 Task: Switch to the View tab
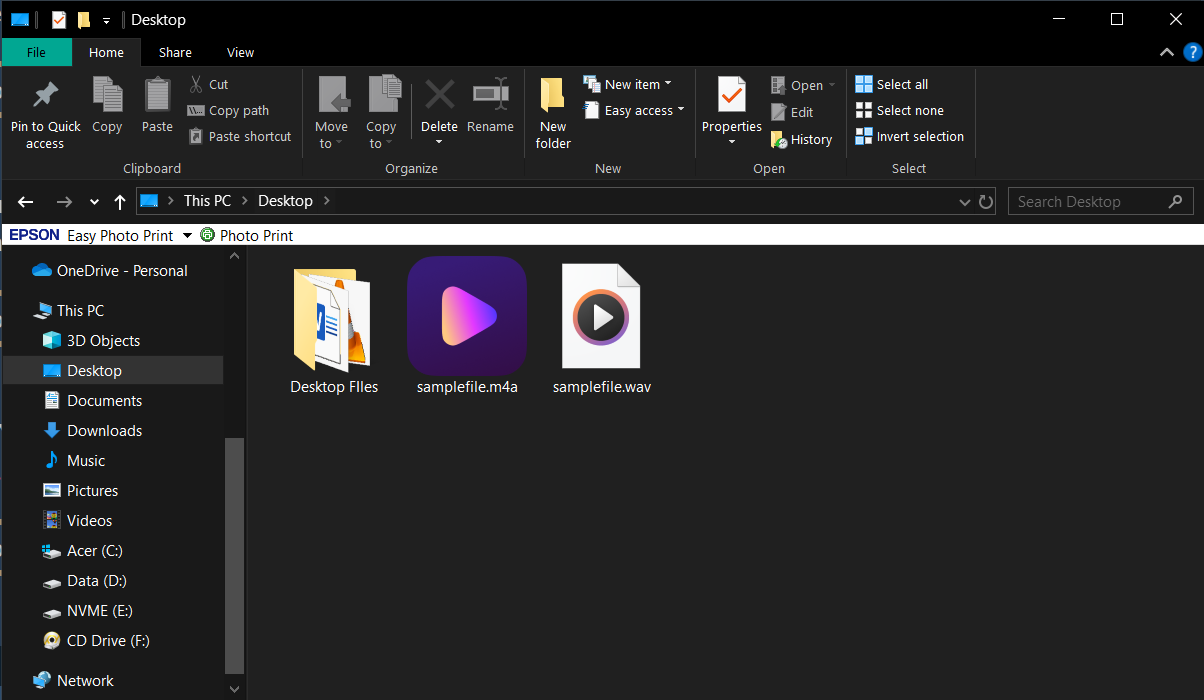240,52
